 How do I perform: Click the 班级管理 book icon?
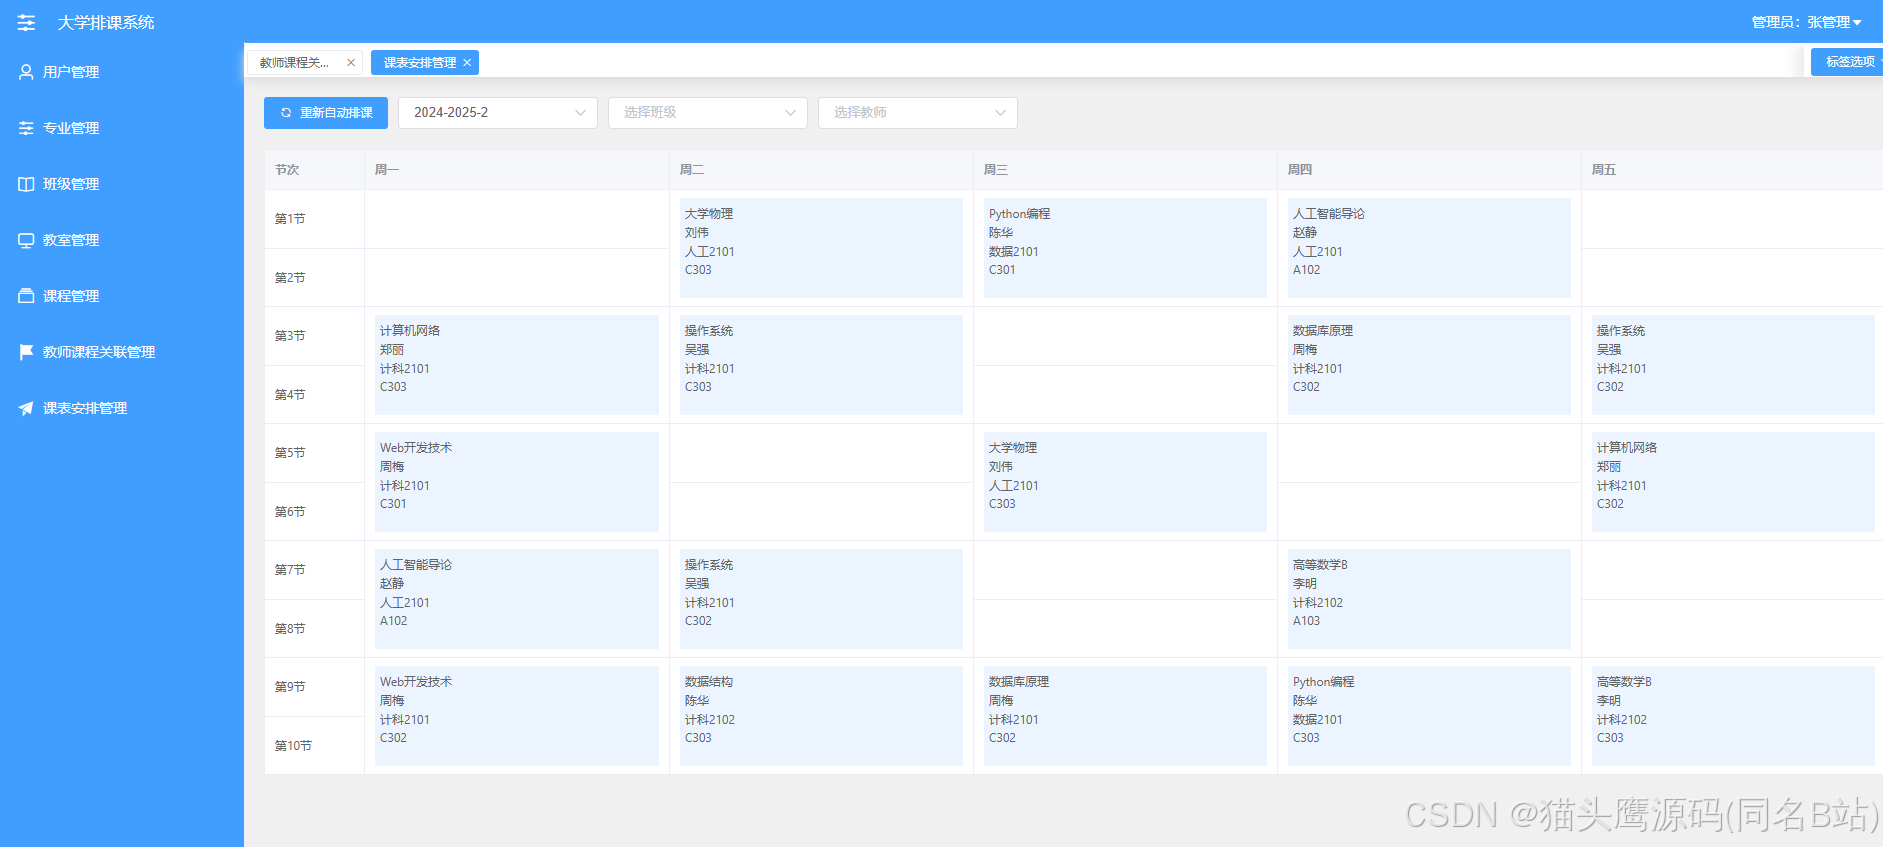26,184
